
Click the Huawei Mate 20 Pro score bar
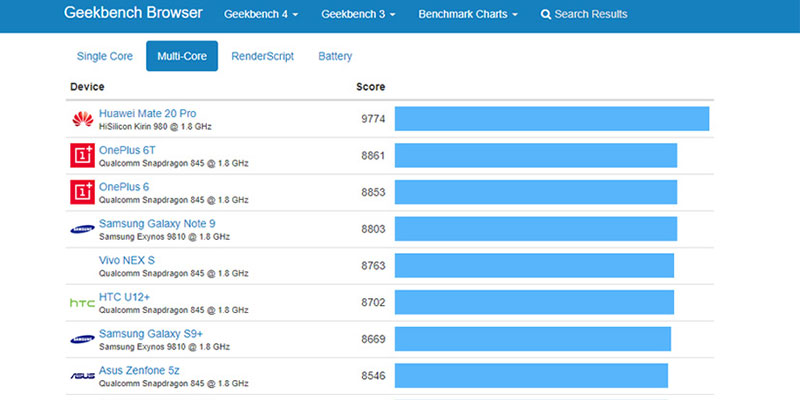552,119
